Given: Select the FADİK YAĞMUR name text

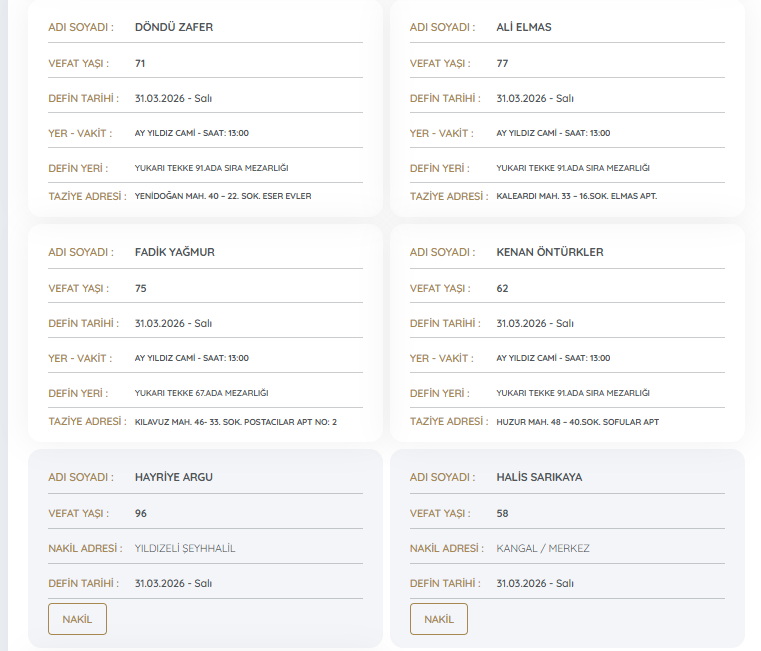Looking at the screenshot, I should tap(174, 252).
